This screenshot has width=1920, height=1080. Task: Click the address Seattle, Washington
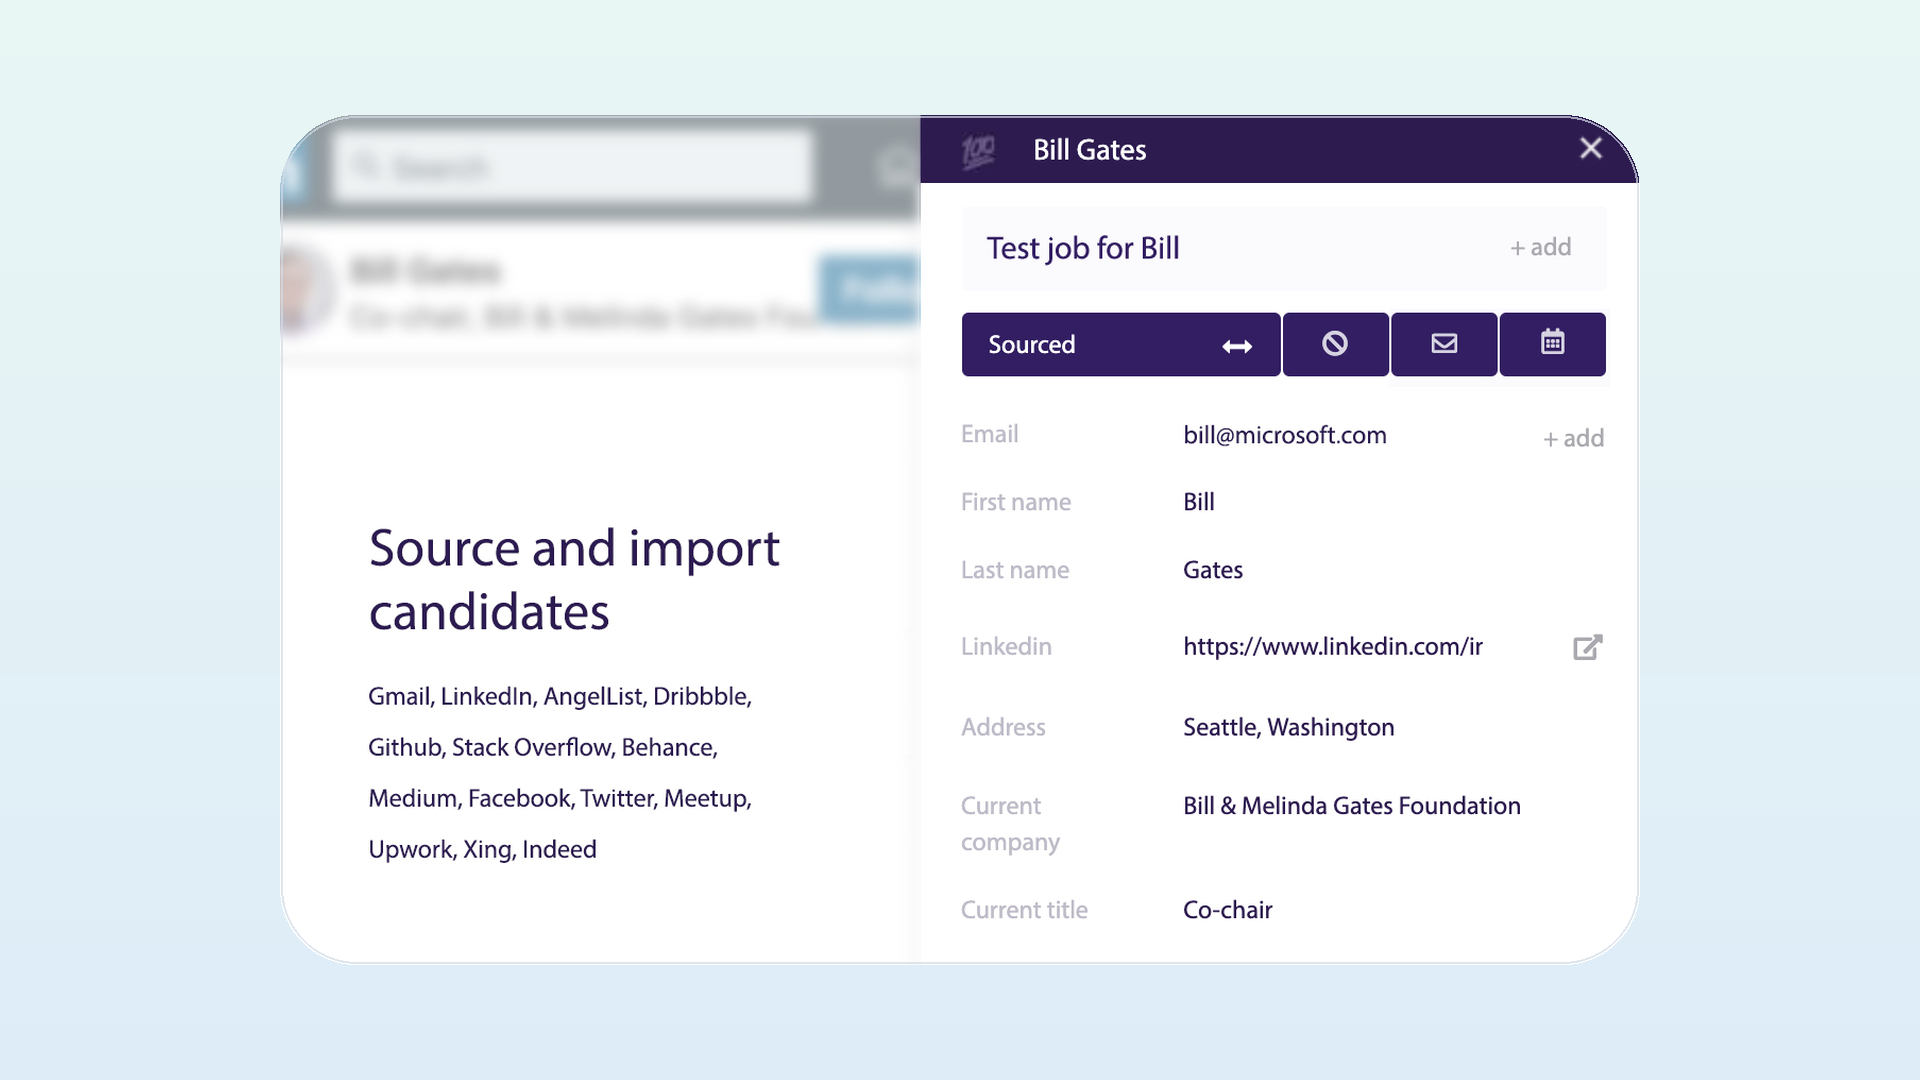tap(1288, 728)
